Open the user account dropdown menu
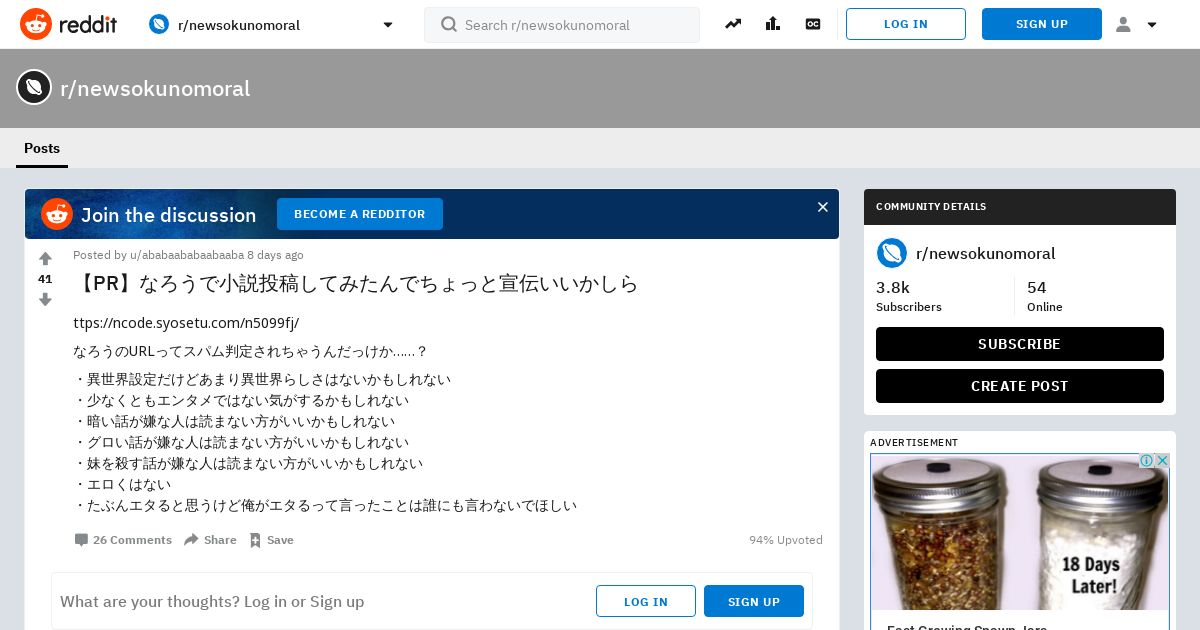This screenshot has height=630, width=1200. pyautogui.click(x=1136, y=24)
